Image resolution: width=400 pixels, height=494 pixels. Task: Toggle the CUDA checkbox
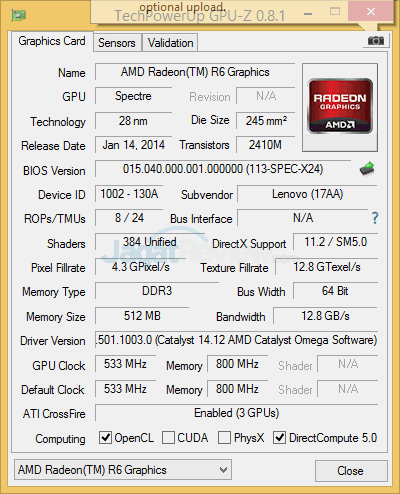[168, 438]
